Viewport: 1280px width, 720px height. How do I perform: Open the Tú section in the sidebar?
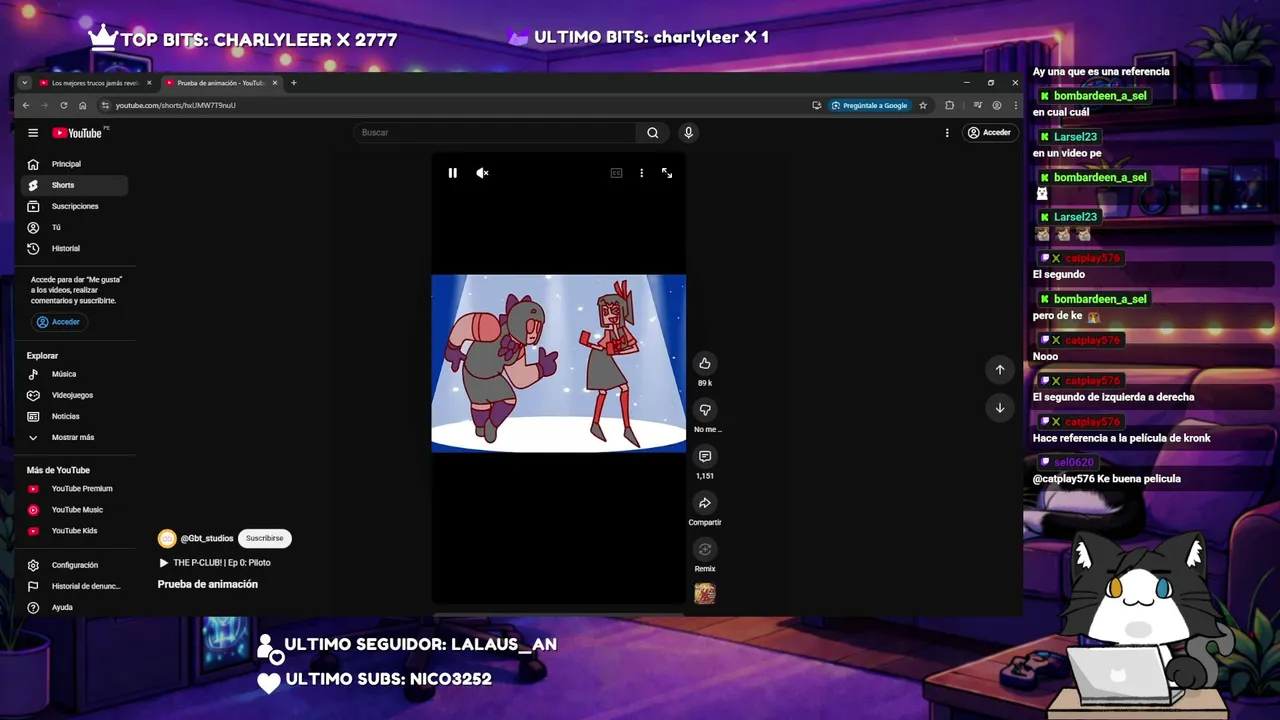tap(74, 227)
